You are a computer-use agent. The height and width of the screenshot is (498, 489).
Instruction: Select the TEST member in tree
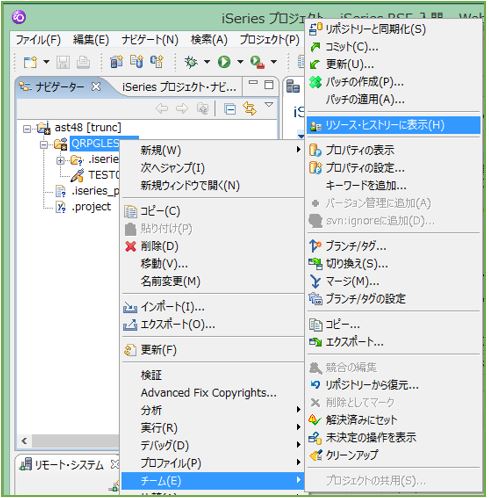click(104, 175)
